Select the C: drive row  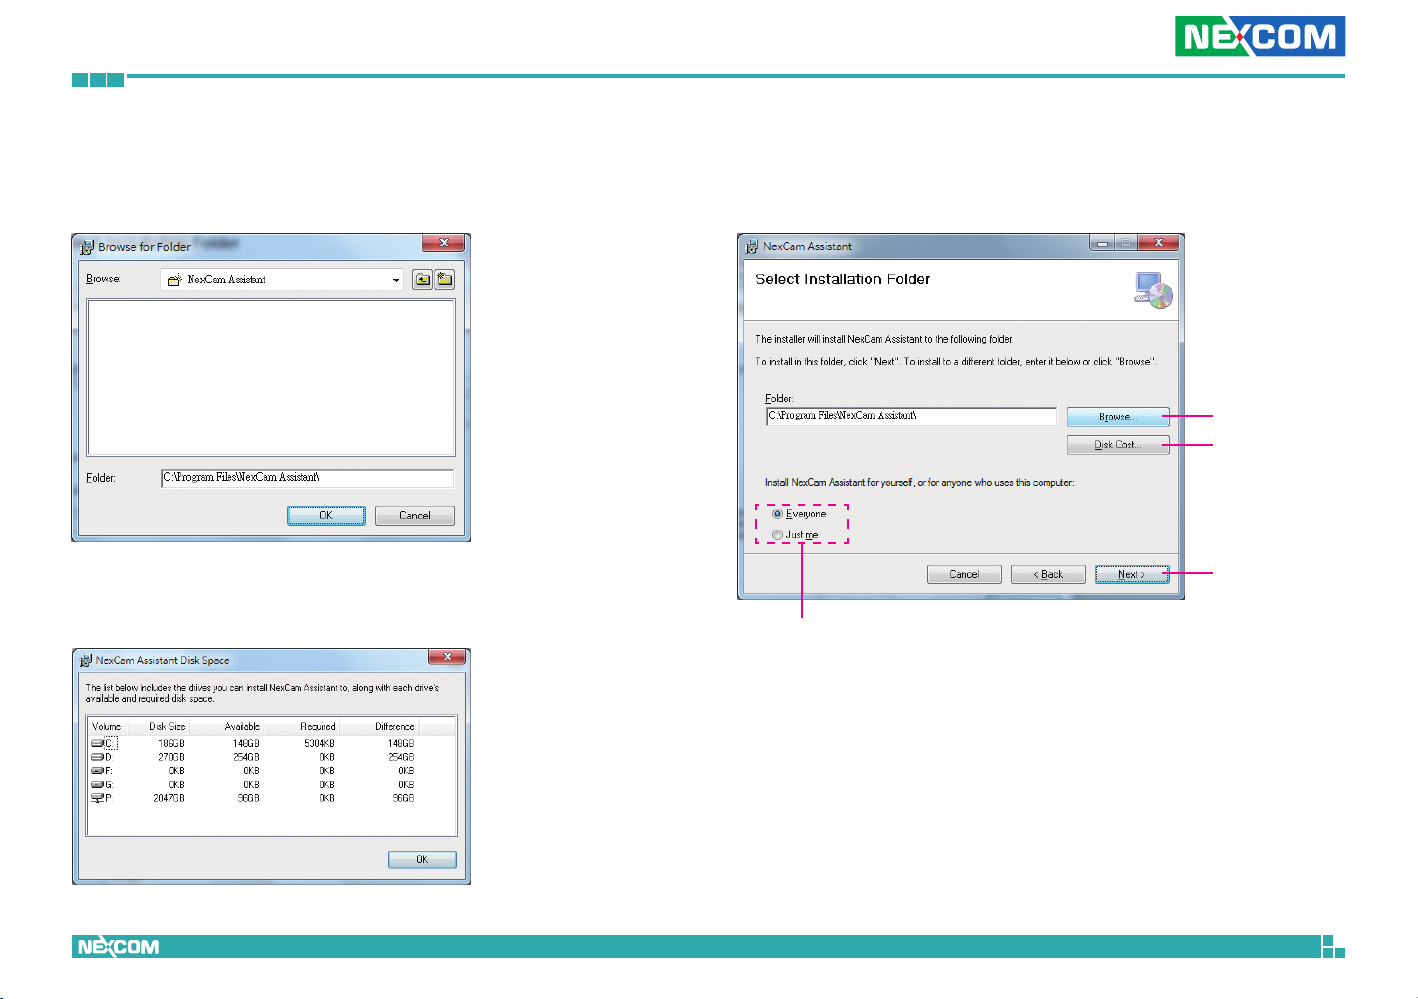tap(252, 744)
